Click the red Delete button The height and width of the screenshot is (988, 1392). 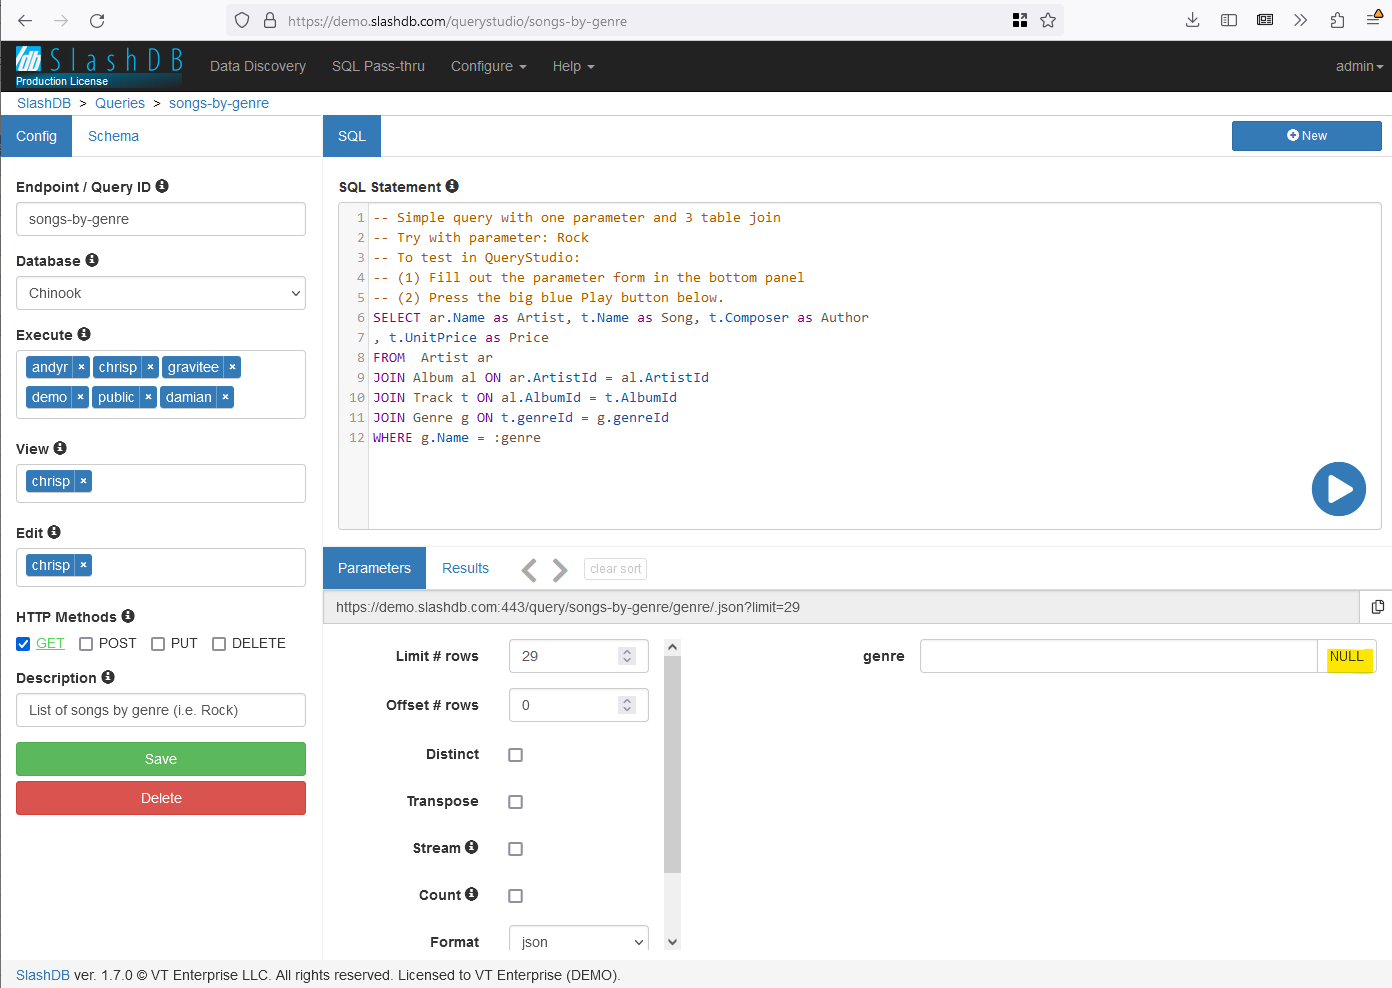click(161, 798)
